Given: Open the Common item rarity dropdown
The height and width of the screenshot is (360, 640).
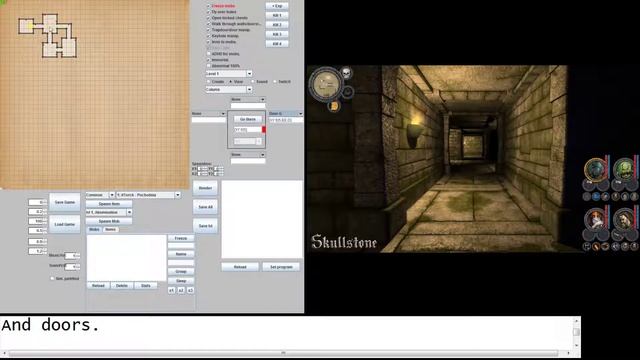Looking at the screenshot, I should tap(100, 195).
